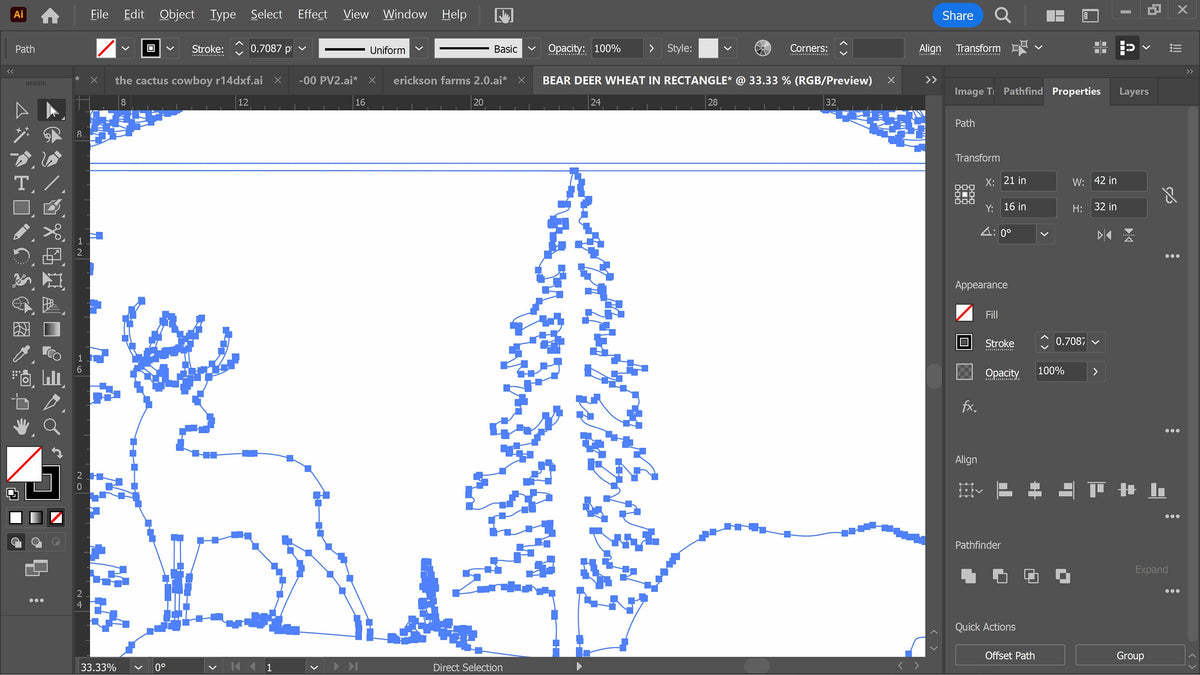Open the rotation angle dropdown in Transform

[x=1045, y=233]
